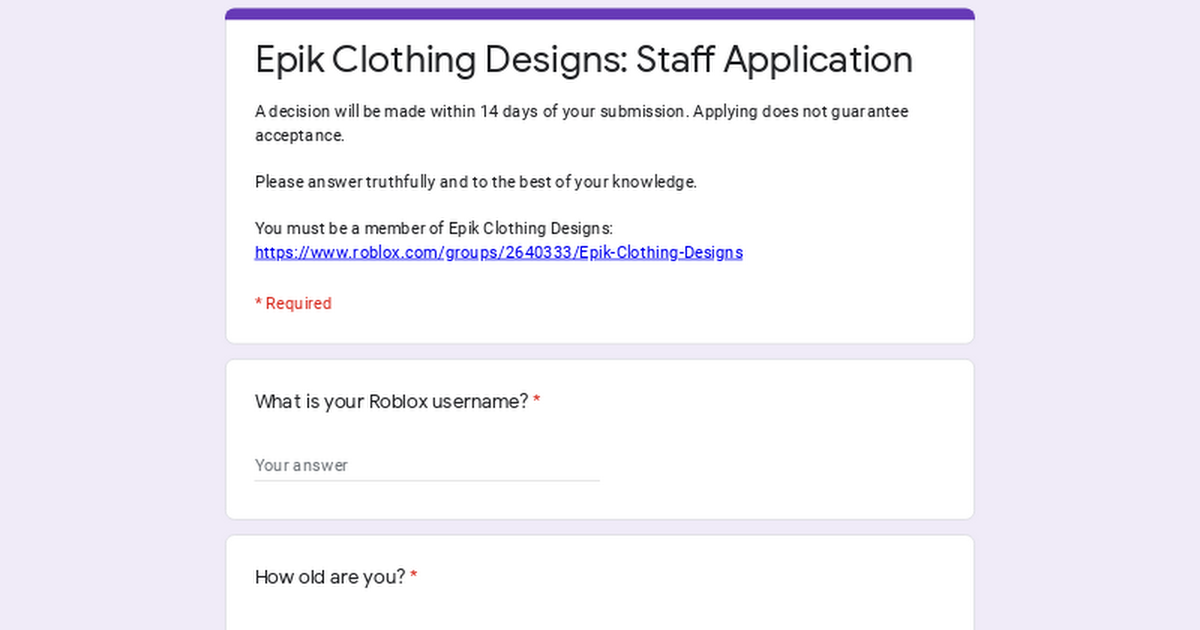Screen dimensions: 1200x630
Task: Click the underline beneath the "Your answer" placeholder
Action: pyautogui.click(x=427, y=480)
